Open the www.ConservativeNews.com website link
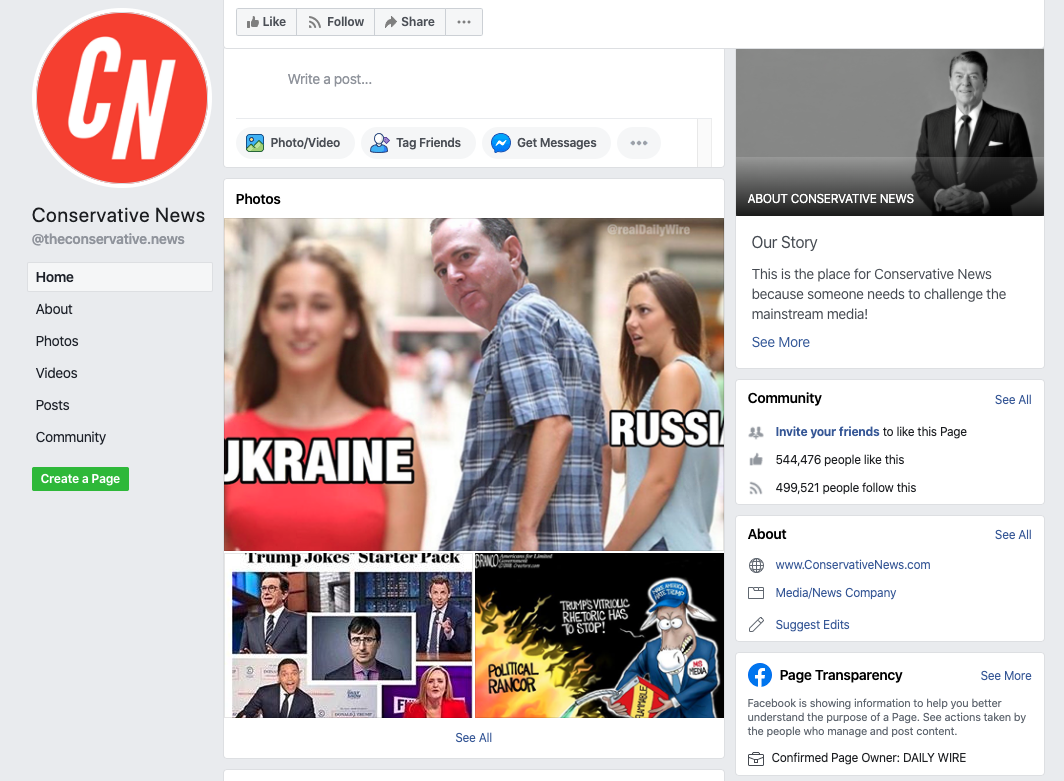Viewport: 1064px width, 781px height. coord(852,565)
